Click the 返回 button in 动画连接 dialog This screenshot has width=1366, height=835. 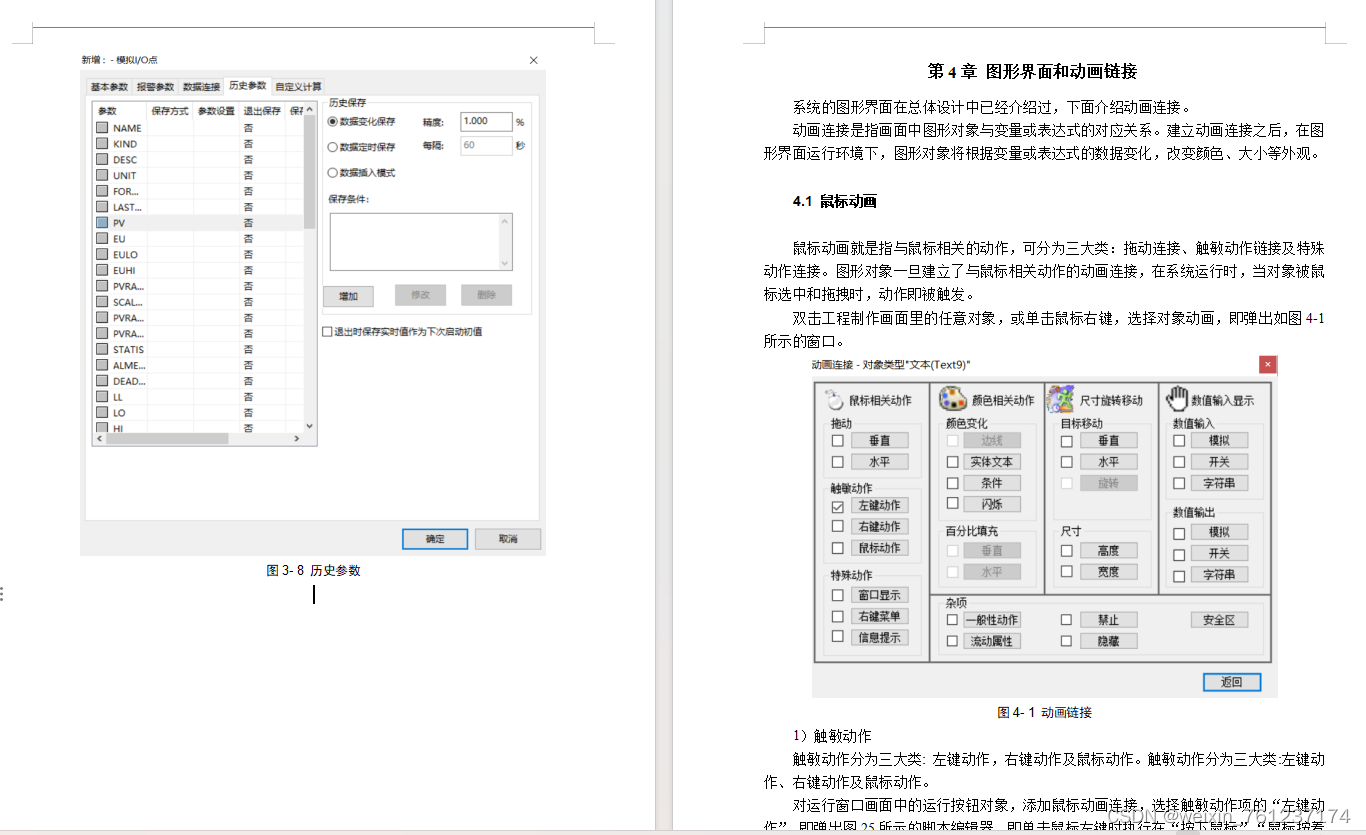click(1231, 682)
